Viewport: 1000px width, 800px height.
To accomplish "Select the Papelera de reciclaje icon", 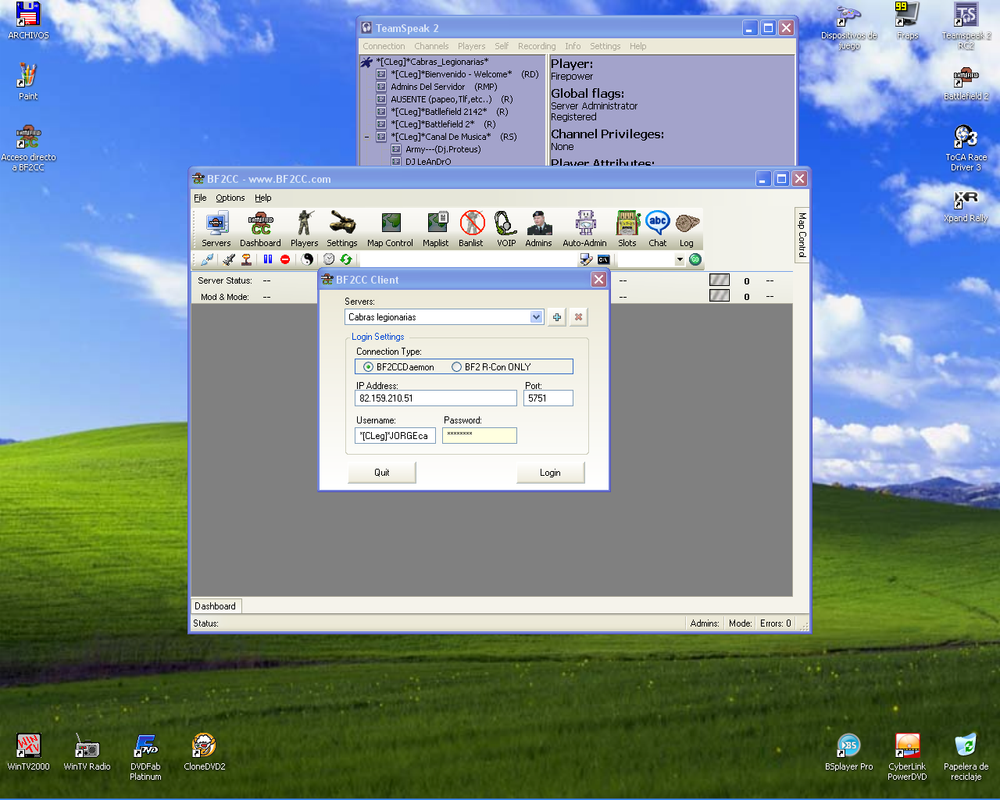I will [x=966, y=757].
